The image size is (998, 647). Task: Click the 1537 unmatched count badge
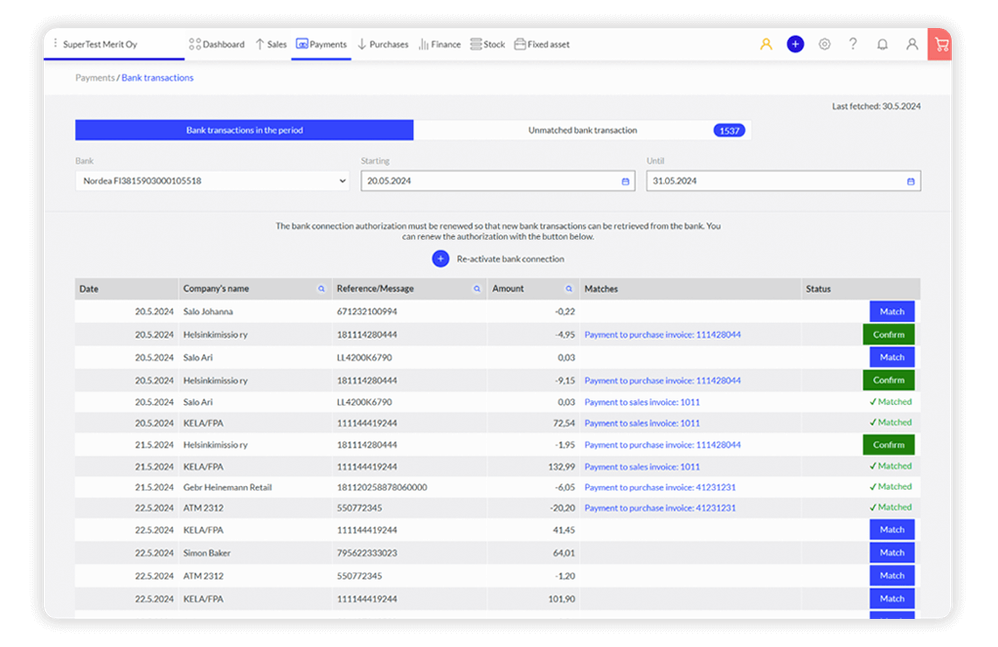point(729,130)
